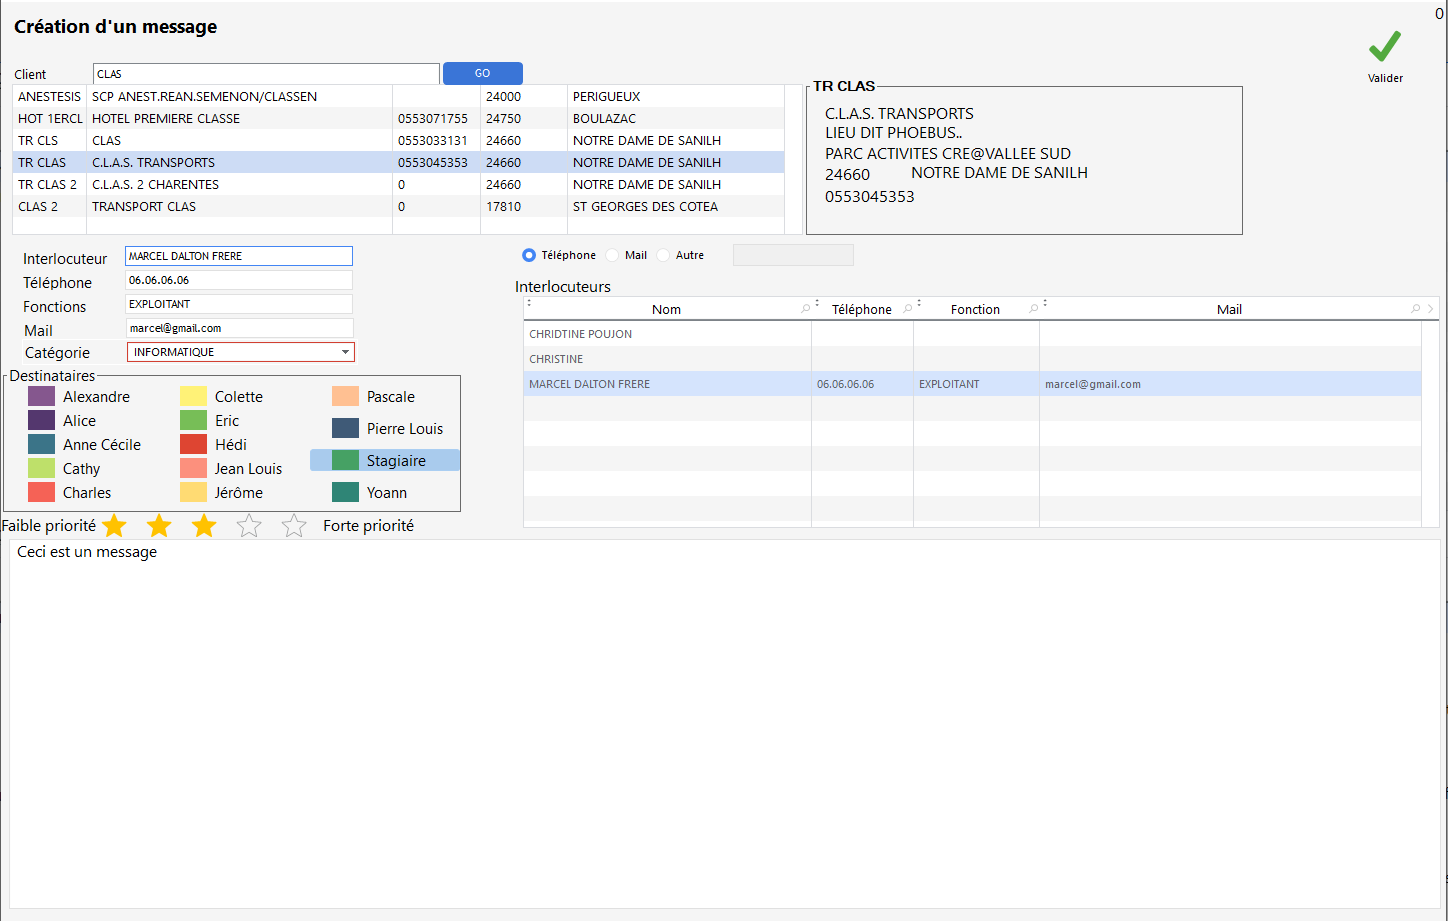Select the fifth priority star
The height and width of the screenshot is (921, 1448).
(x=294, y=526)
